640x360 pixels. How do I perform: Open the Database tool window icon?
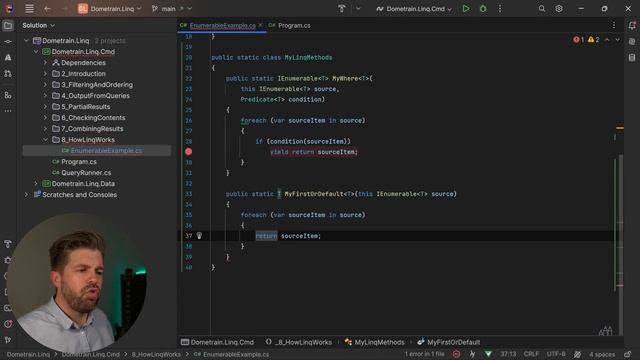click(632, 58)
